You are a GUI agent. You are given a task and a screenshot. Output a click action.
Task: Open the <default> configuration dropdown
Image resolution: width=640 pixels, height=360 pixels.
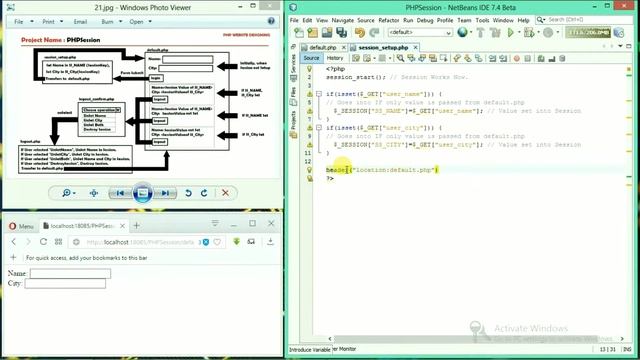[x=420, y=32]
